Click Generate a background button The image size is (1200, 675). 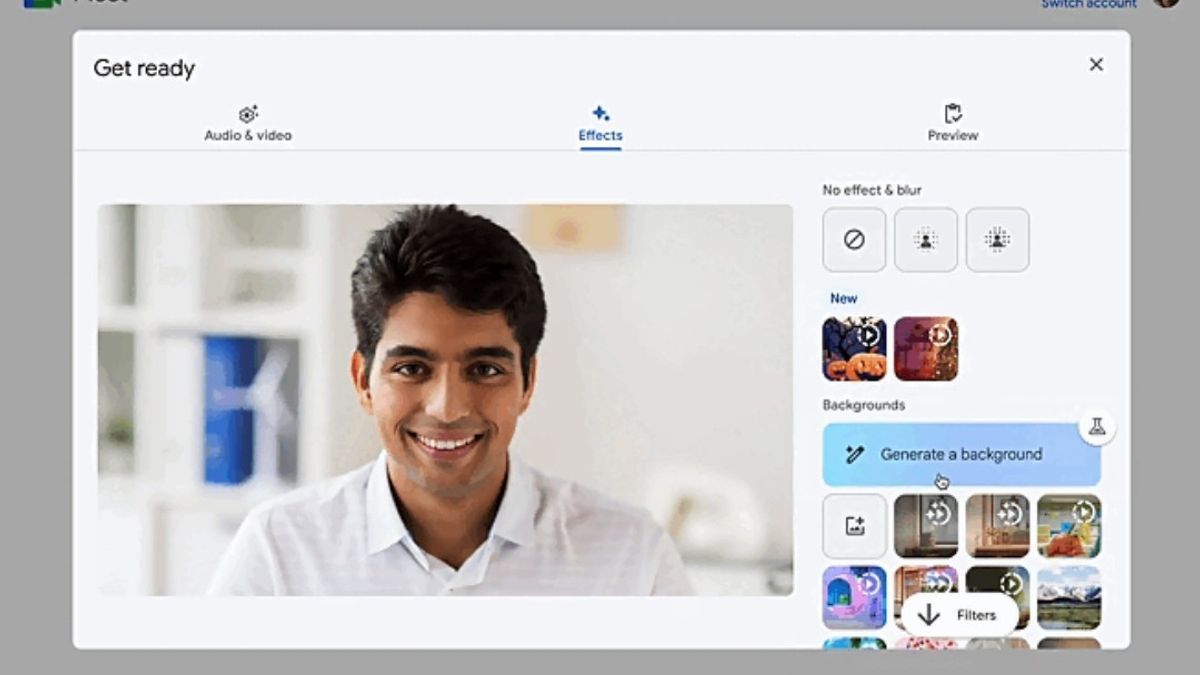961,455
